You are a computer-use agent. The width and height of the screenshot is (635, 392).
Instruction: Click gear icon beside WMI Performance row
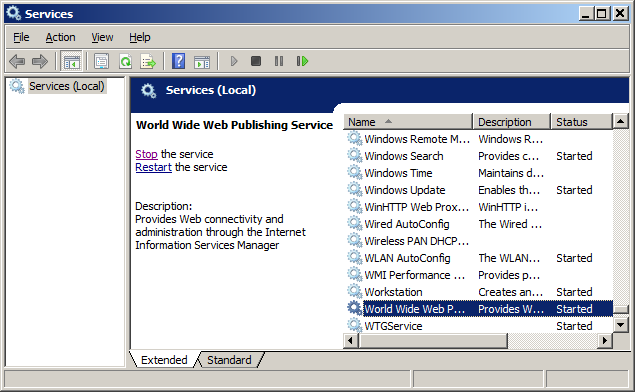pos(354,275)
